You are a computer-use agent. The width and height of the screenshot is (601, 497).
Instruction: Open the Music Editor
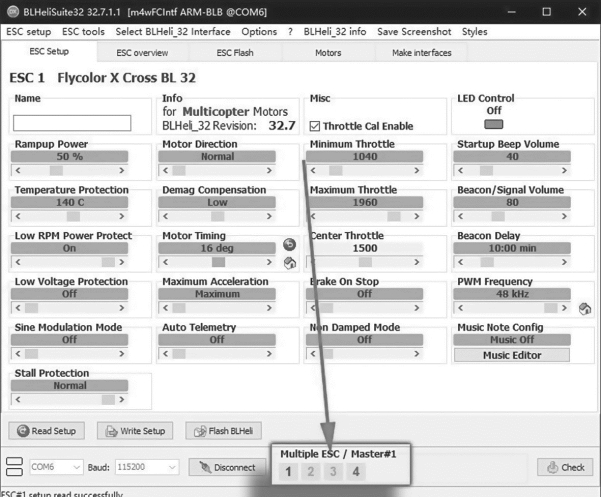(x=512, y=355)
